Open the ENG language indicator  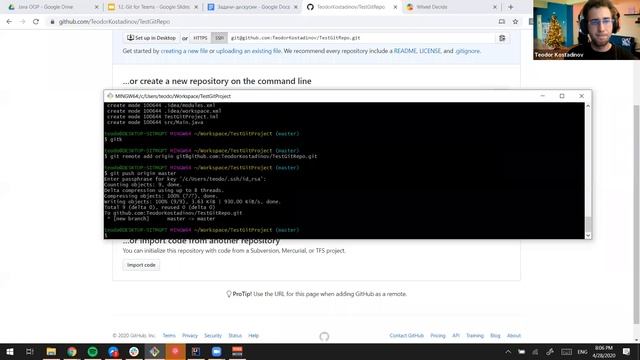click(582, 351)
